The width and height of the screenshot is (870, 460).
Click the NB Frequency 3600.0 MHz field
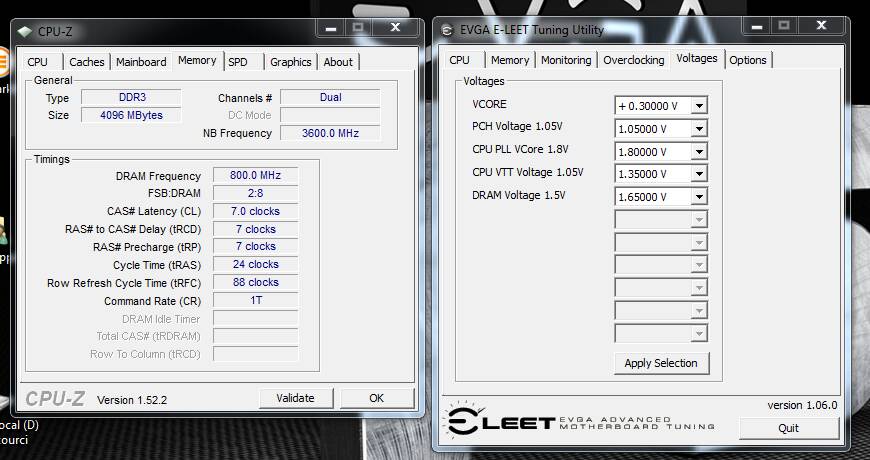(330, 133)
